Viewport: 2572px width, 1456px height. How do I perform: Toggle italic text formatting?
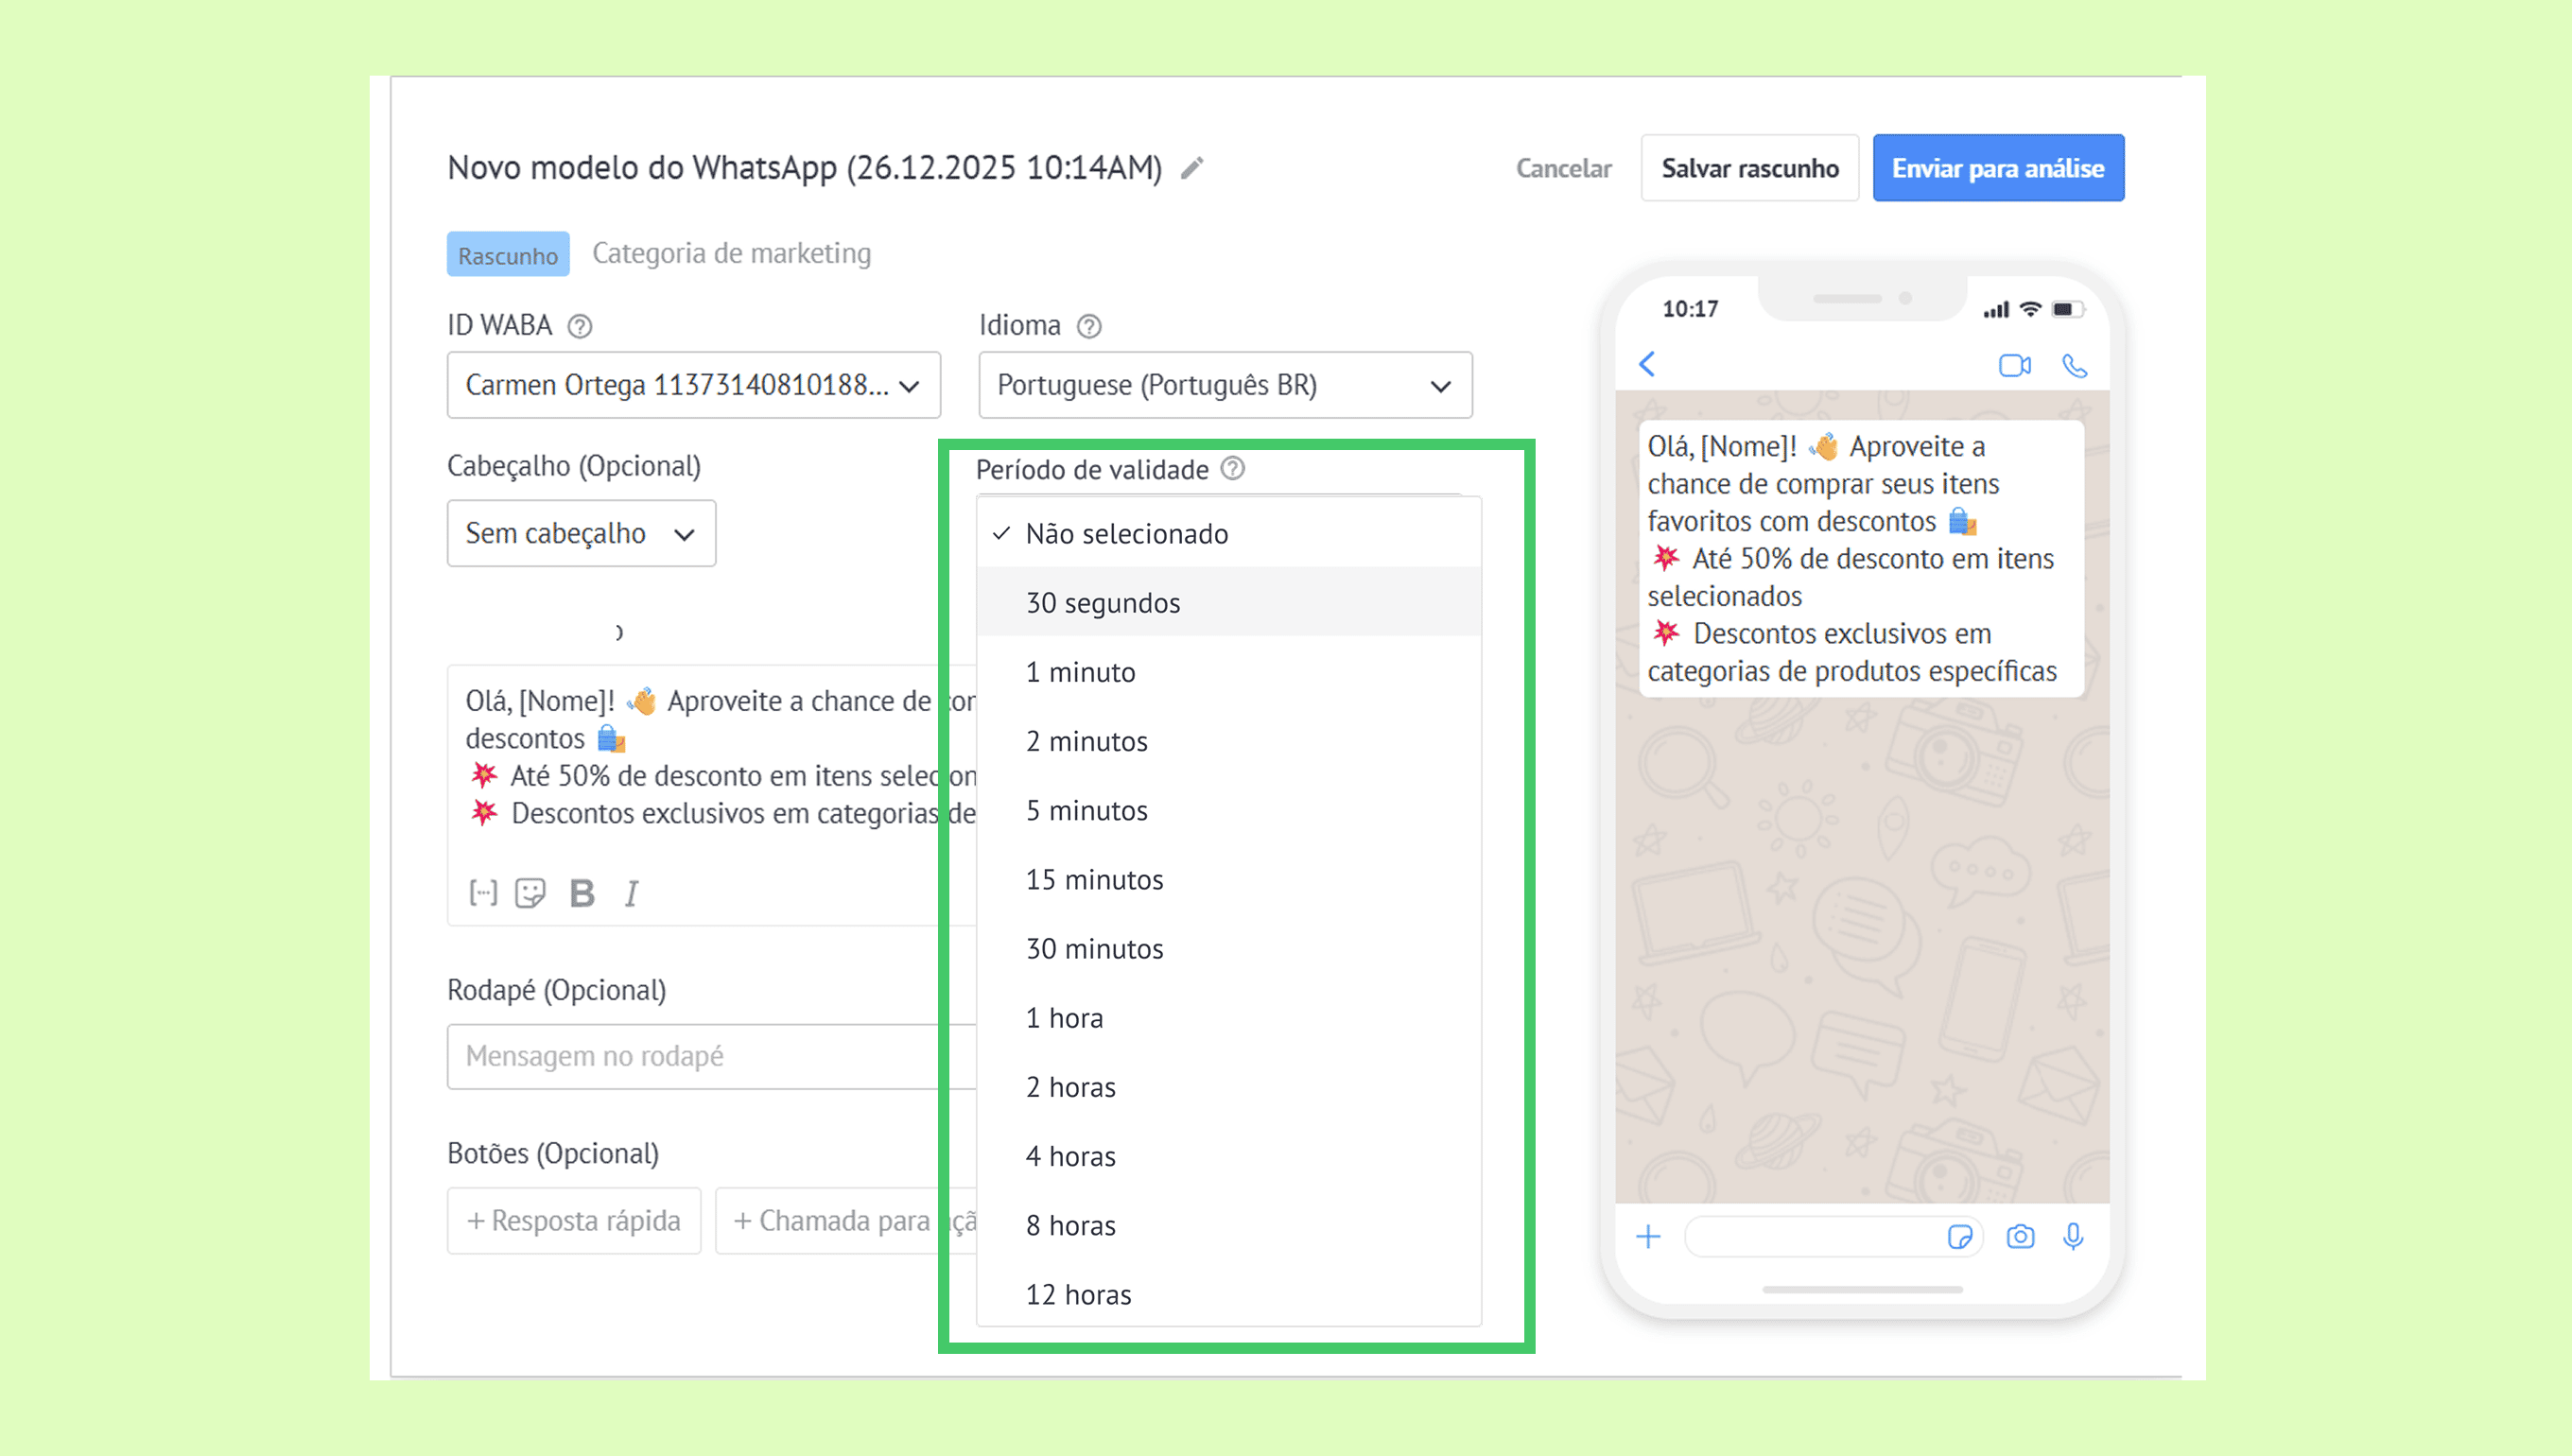[631, 894]
